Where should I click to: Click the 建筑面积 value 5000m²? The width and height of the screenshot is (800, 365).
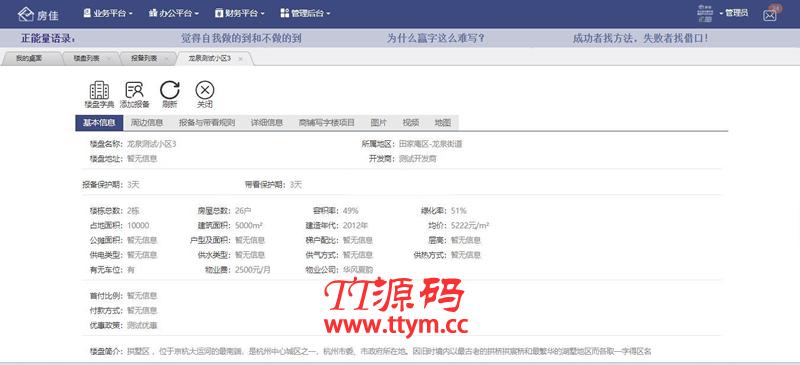point(249,226)
